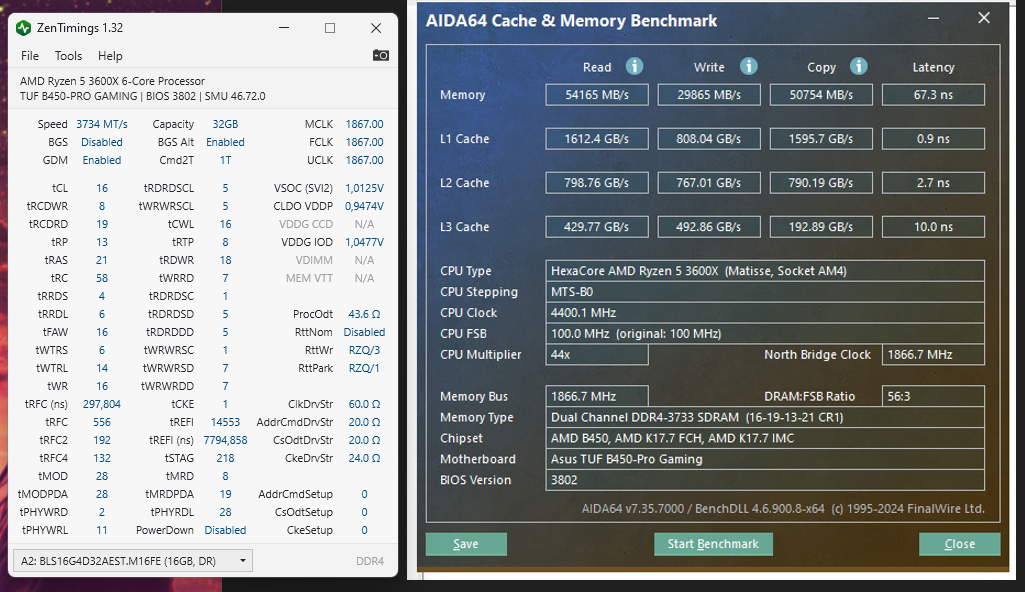Click the tREFI value 14553
The image size is (1025, 592).
click(225, 422)
